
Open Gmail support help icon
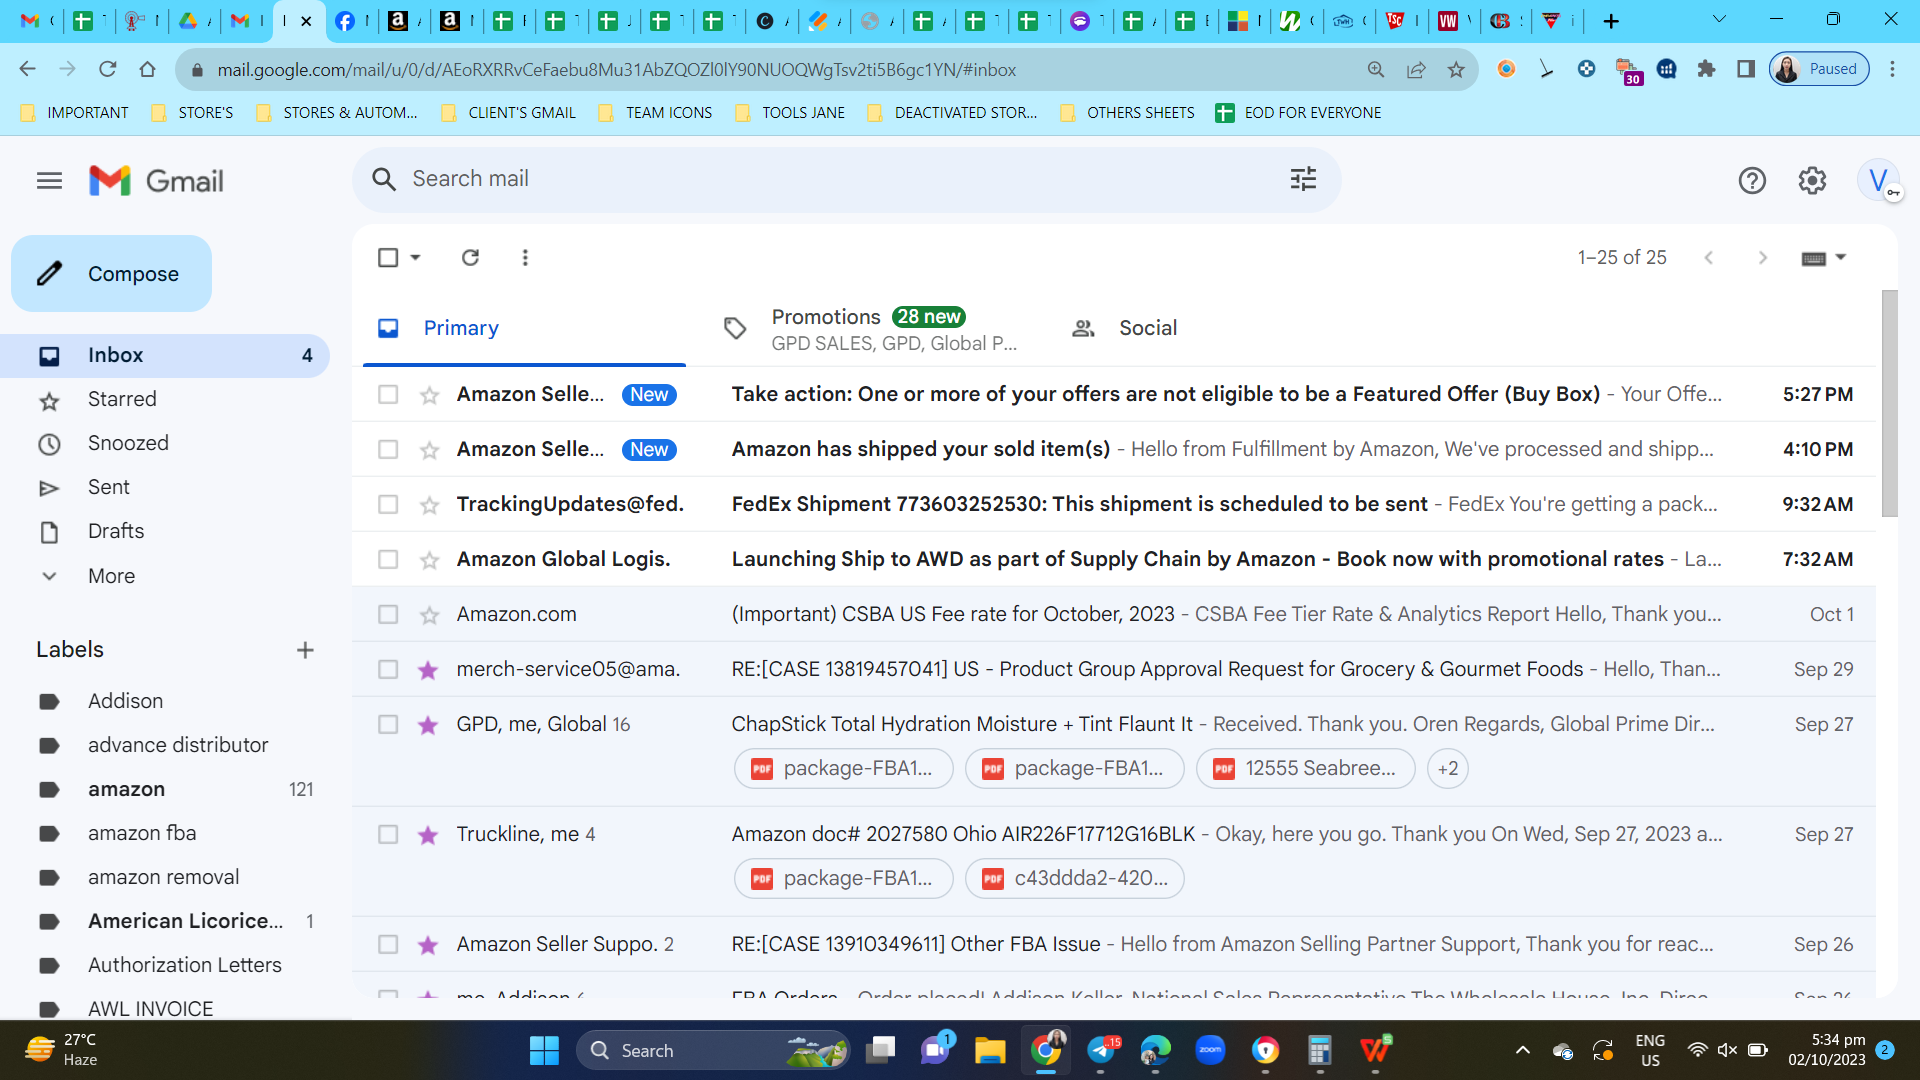(1752, 181)
